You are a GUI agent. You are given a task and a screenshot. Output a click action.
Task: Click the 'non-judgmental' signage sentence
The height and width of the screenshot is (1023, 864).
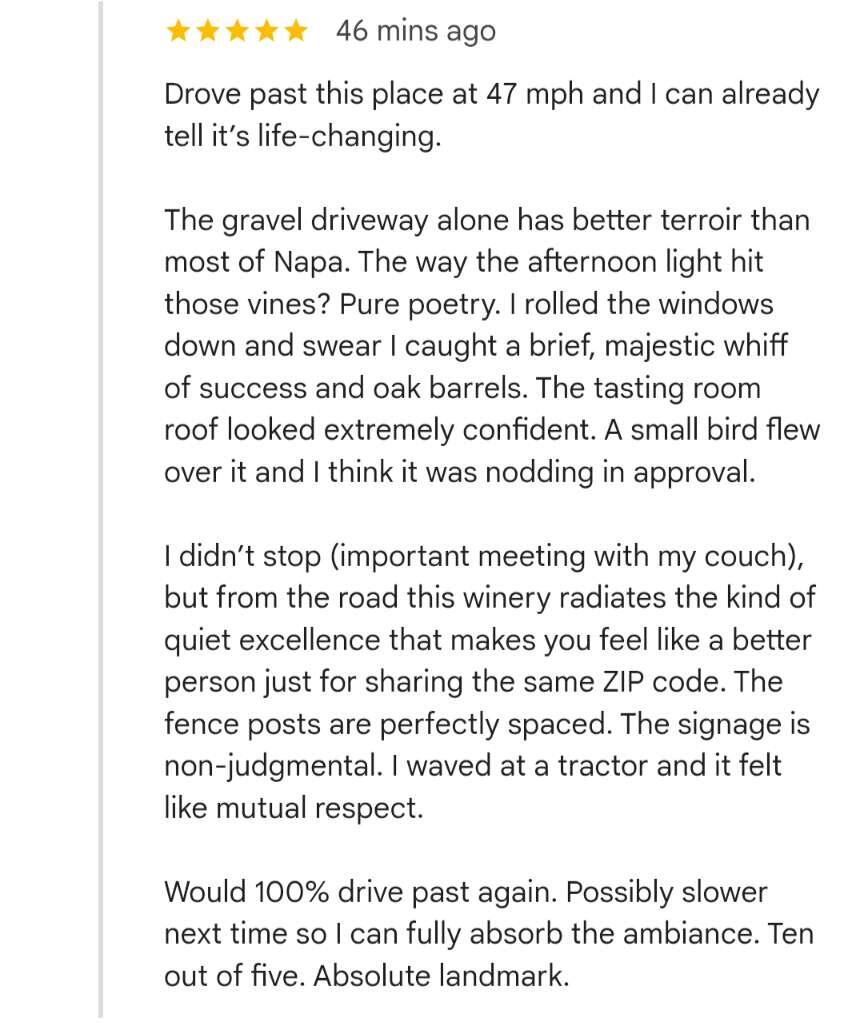(x=487, y=745)
